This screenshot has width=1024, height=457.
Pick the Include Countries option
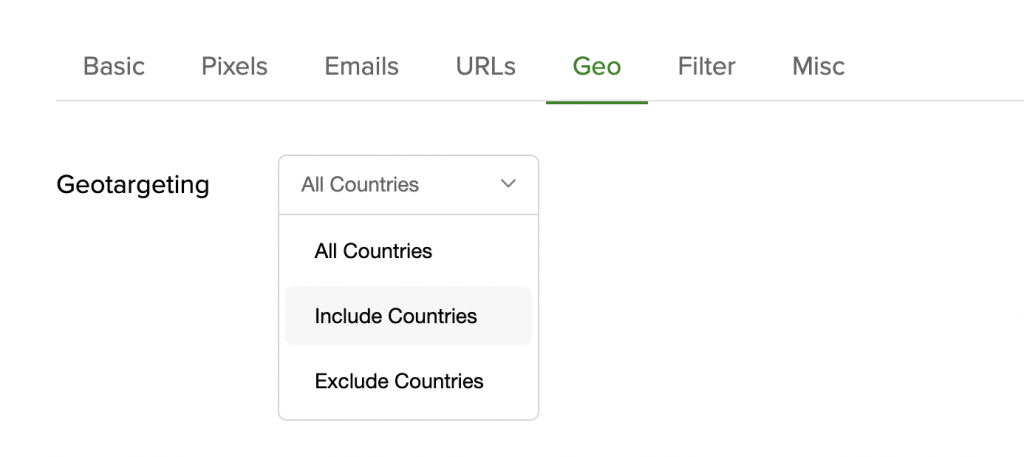click(395, 316)
